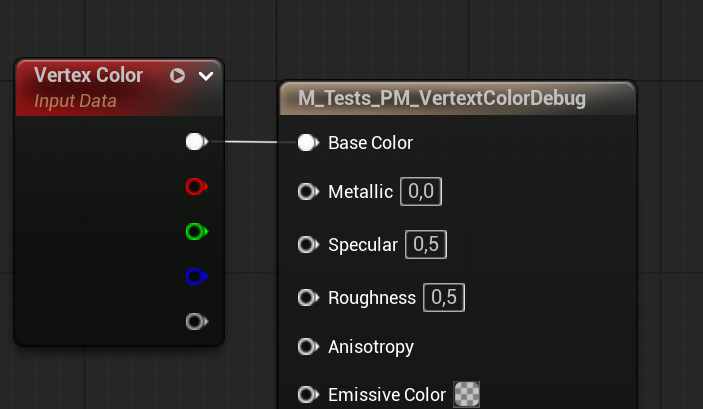This screenshot has height=409, width=703.
Task: Click the red channel output pin
Action: (x=197, y=187)
